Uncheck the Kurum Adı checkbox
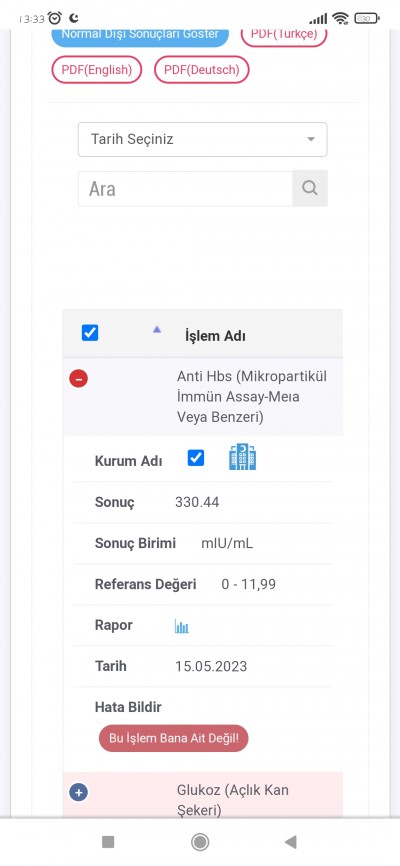Viewport: 400px width, 866px height. (196, 457)
